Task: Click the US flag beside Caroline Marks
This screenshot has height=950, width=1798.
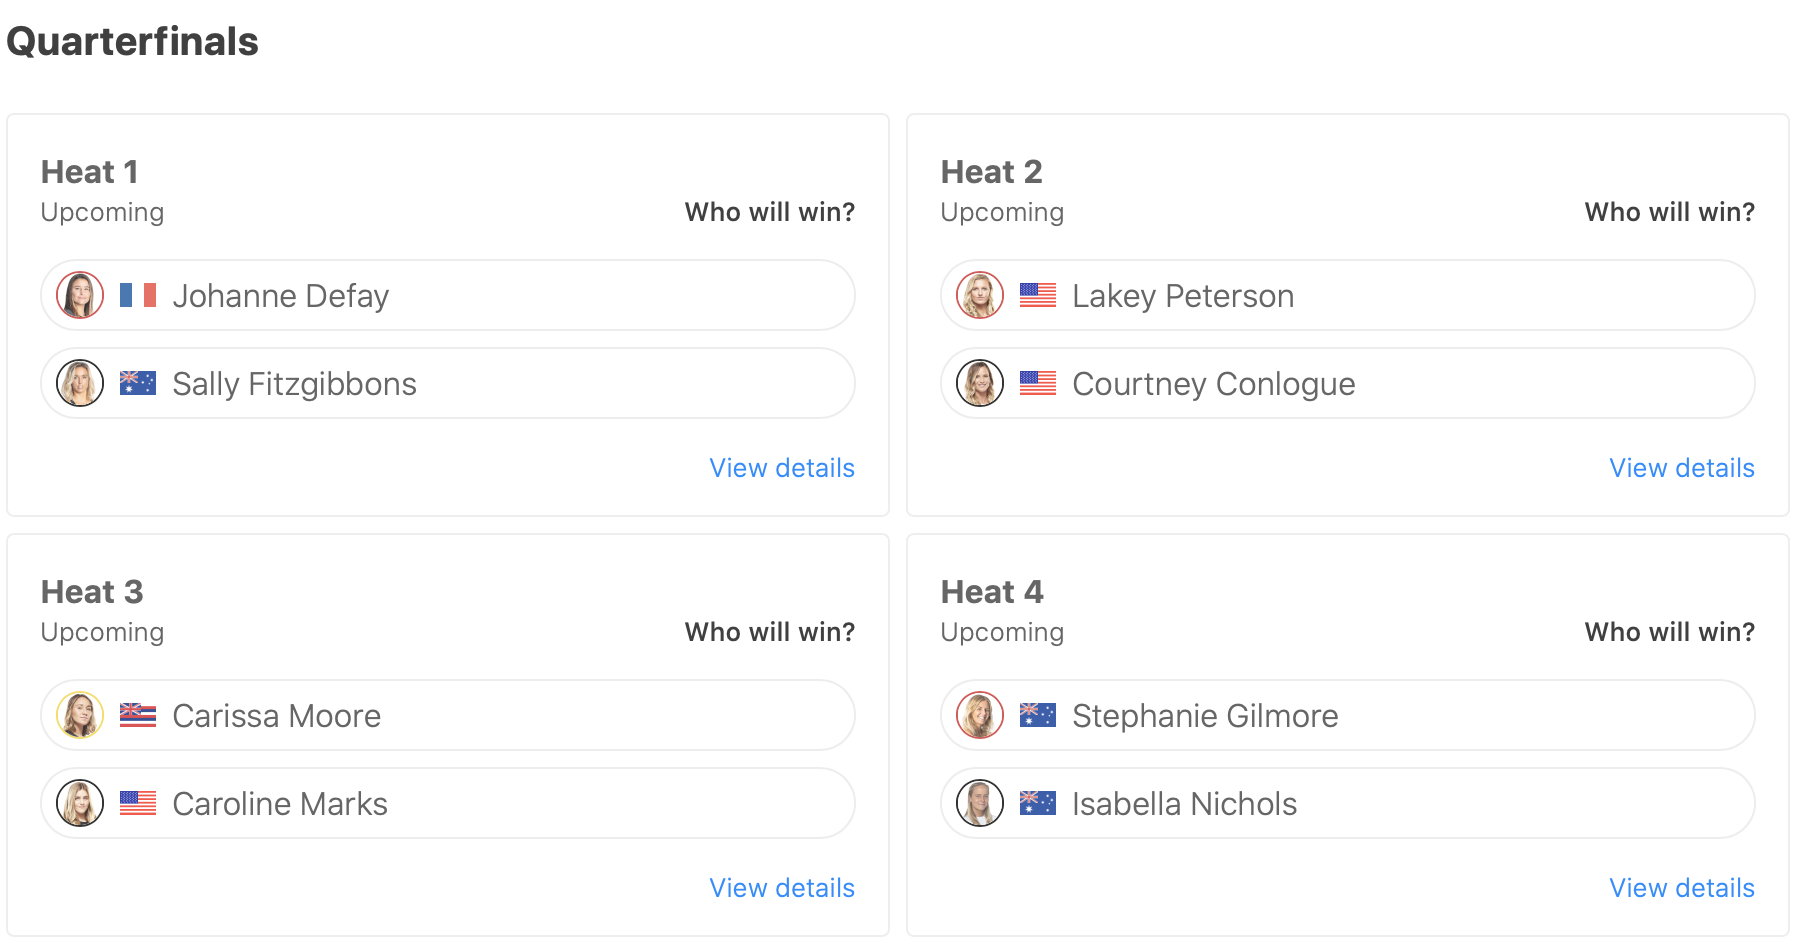Action: click(x=138, y=804)
